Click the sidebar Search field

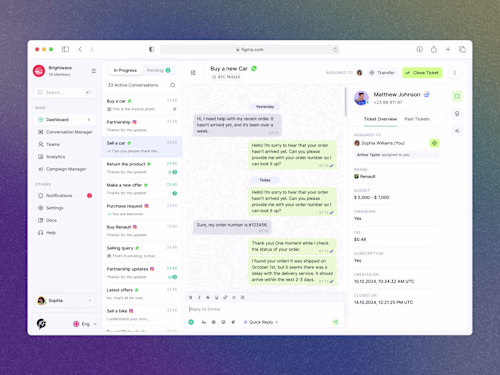pyautogui.click(x=65, y=92)
